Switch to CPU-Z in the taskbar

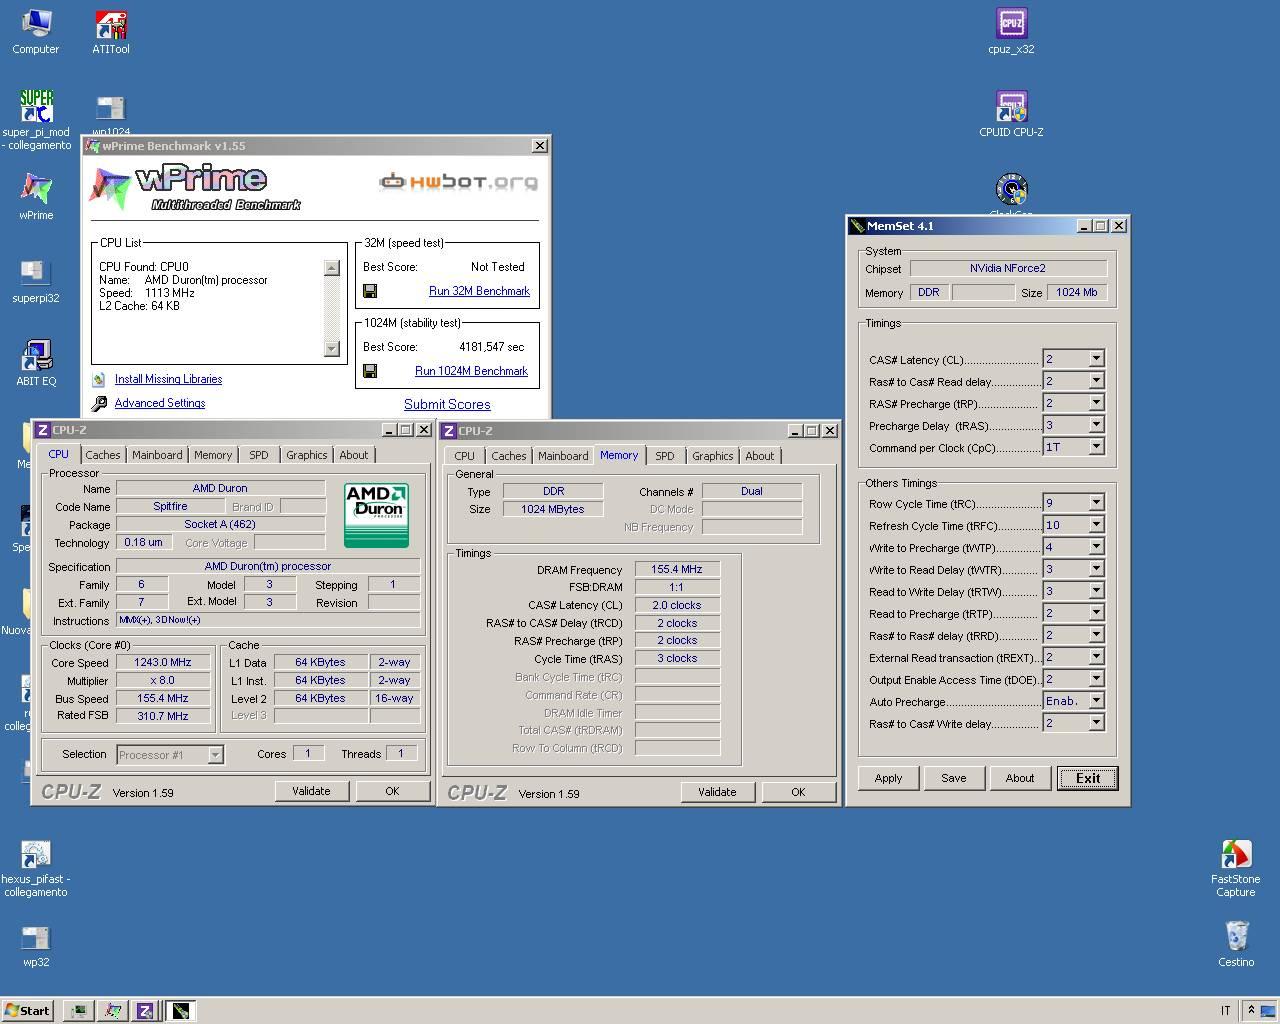pos(145,1011)
